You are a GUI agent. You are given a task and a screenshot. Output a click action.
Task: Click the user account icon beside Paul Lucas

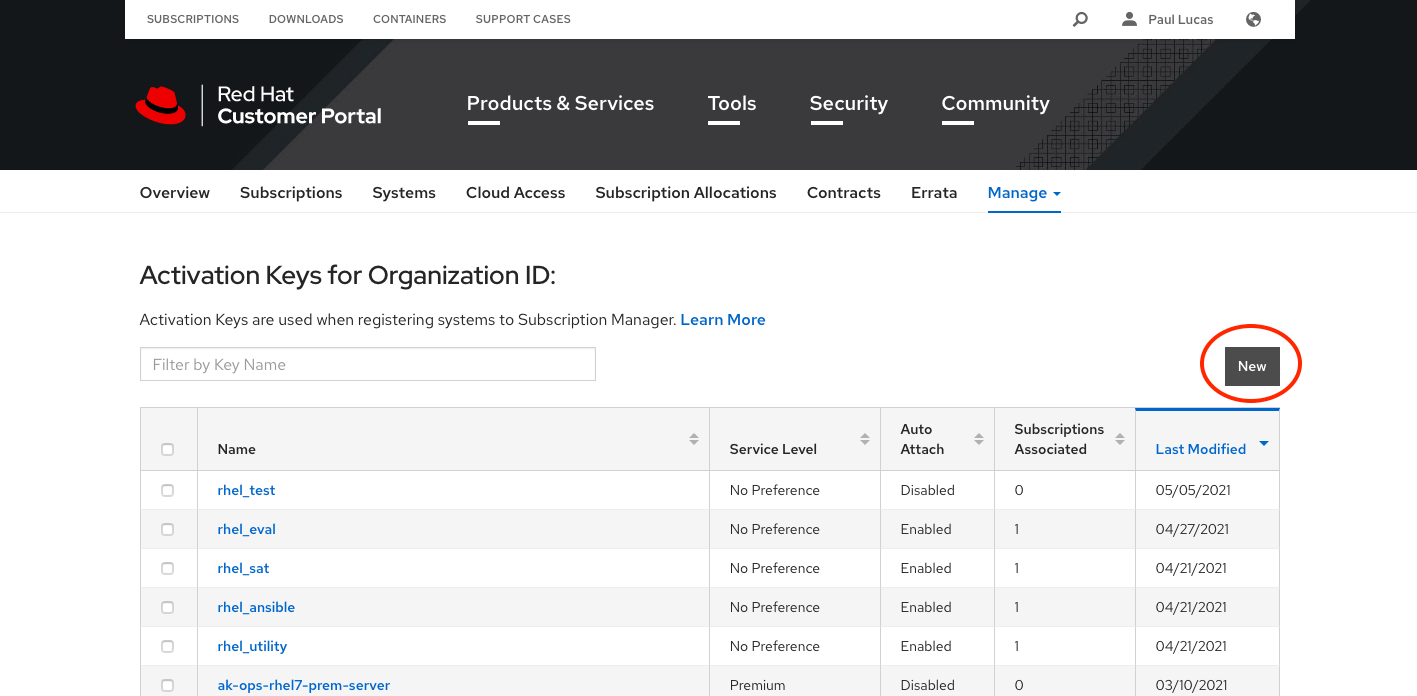tap(1130, 19)
